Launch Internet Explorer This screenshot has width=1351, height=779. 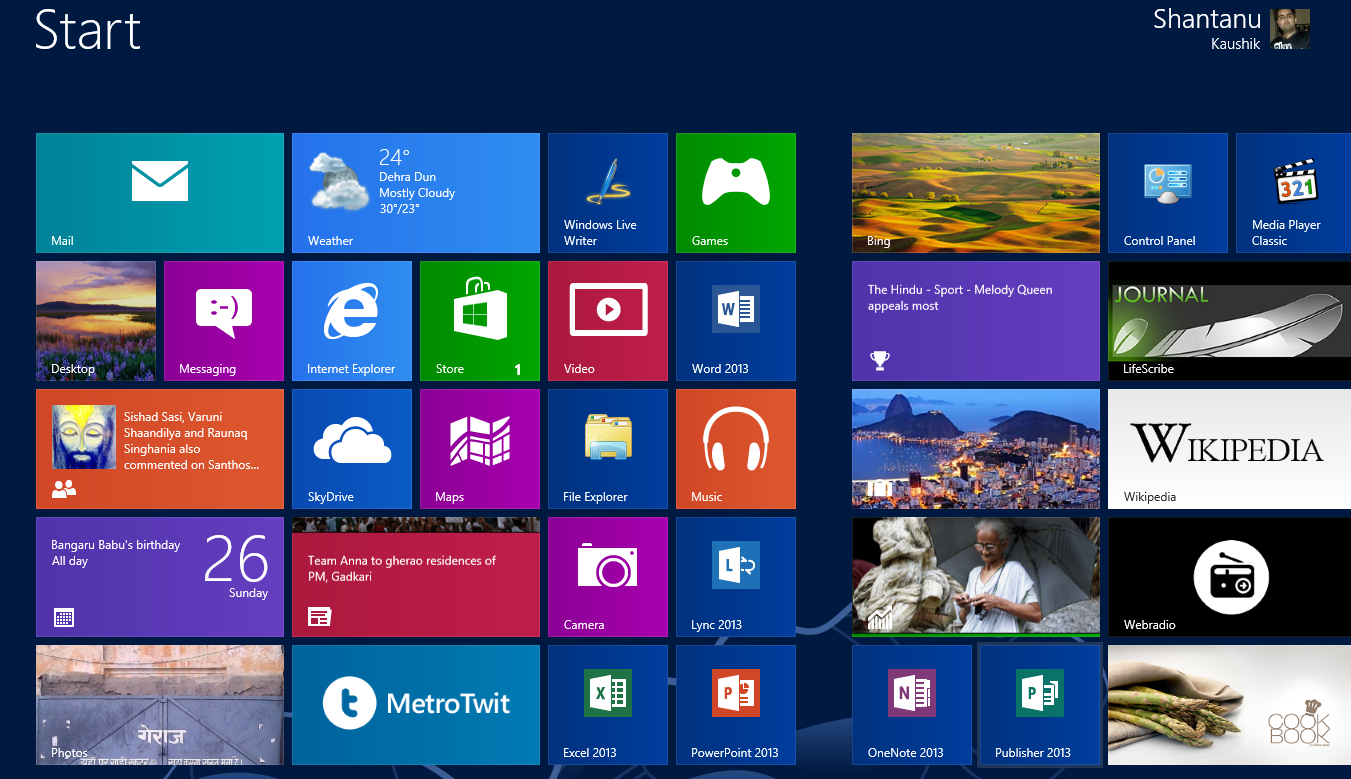pyautogui.click(x=352, y=321)
